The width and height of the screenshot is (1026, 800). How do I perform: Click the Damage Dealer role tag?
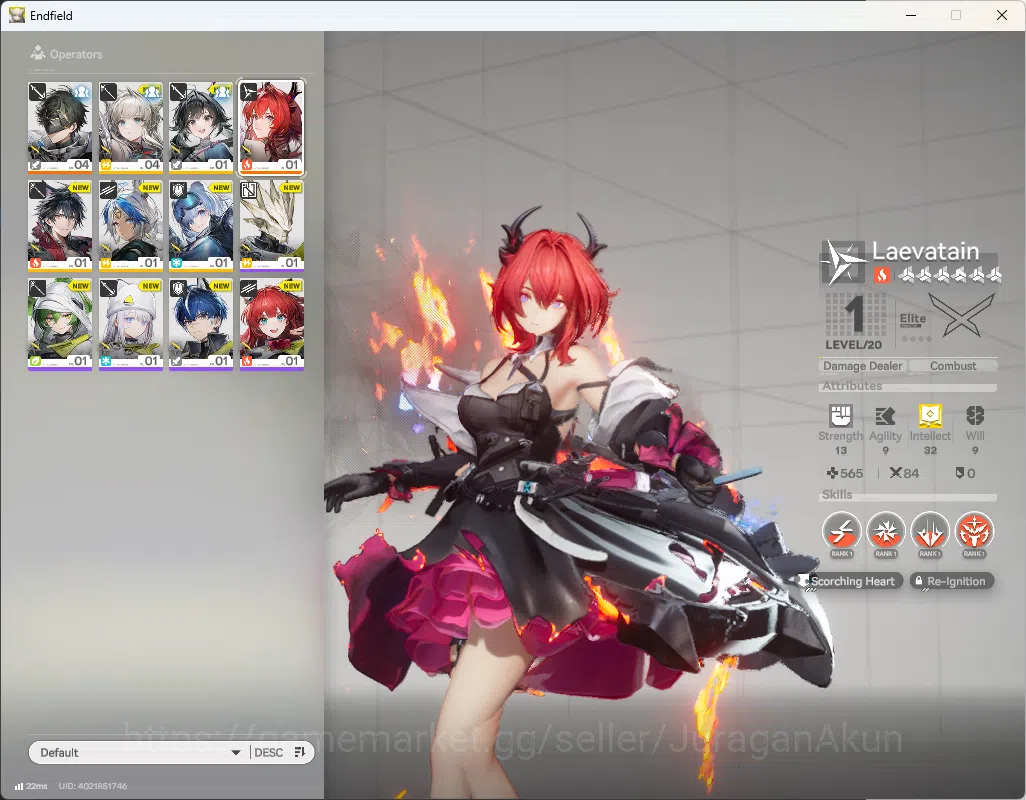click(x=862, y=366)
